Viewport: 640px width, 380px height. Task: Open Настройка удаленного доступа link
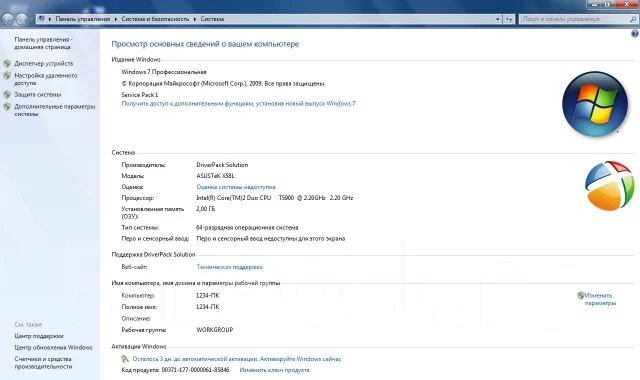coord(46,79)
